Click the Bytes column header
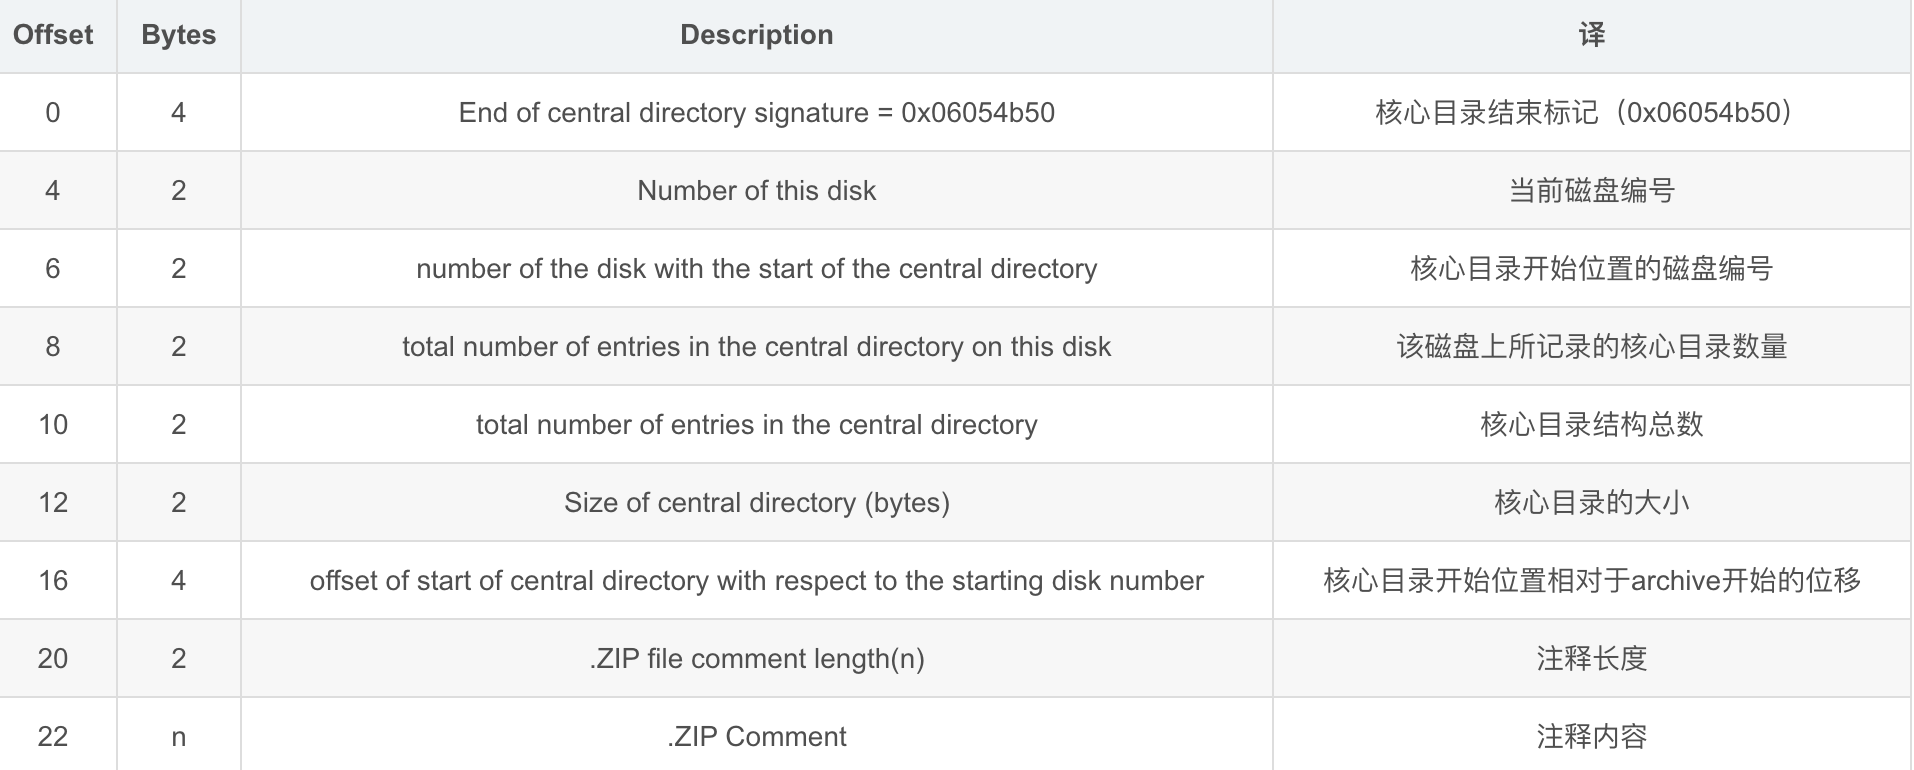 tap(178, 35)
